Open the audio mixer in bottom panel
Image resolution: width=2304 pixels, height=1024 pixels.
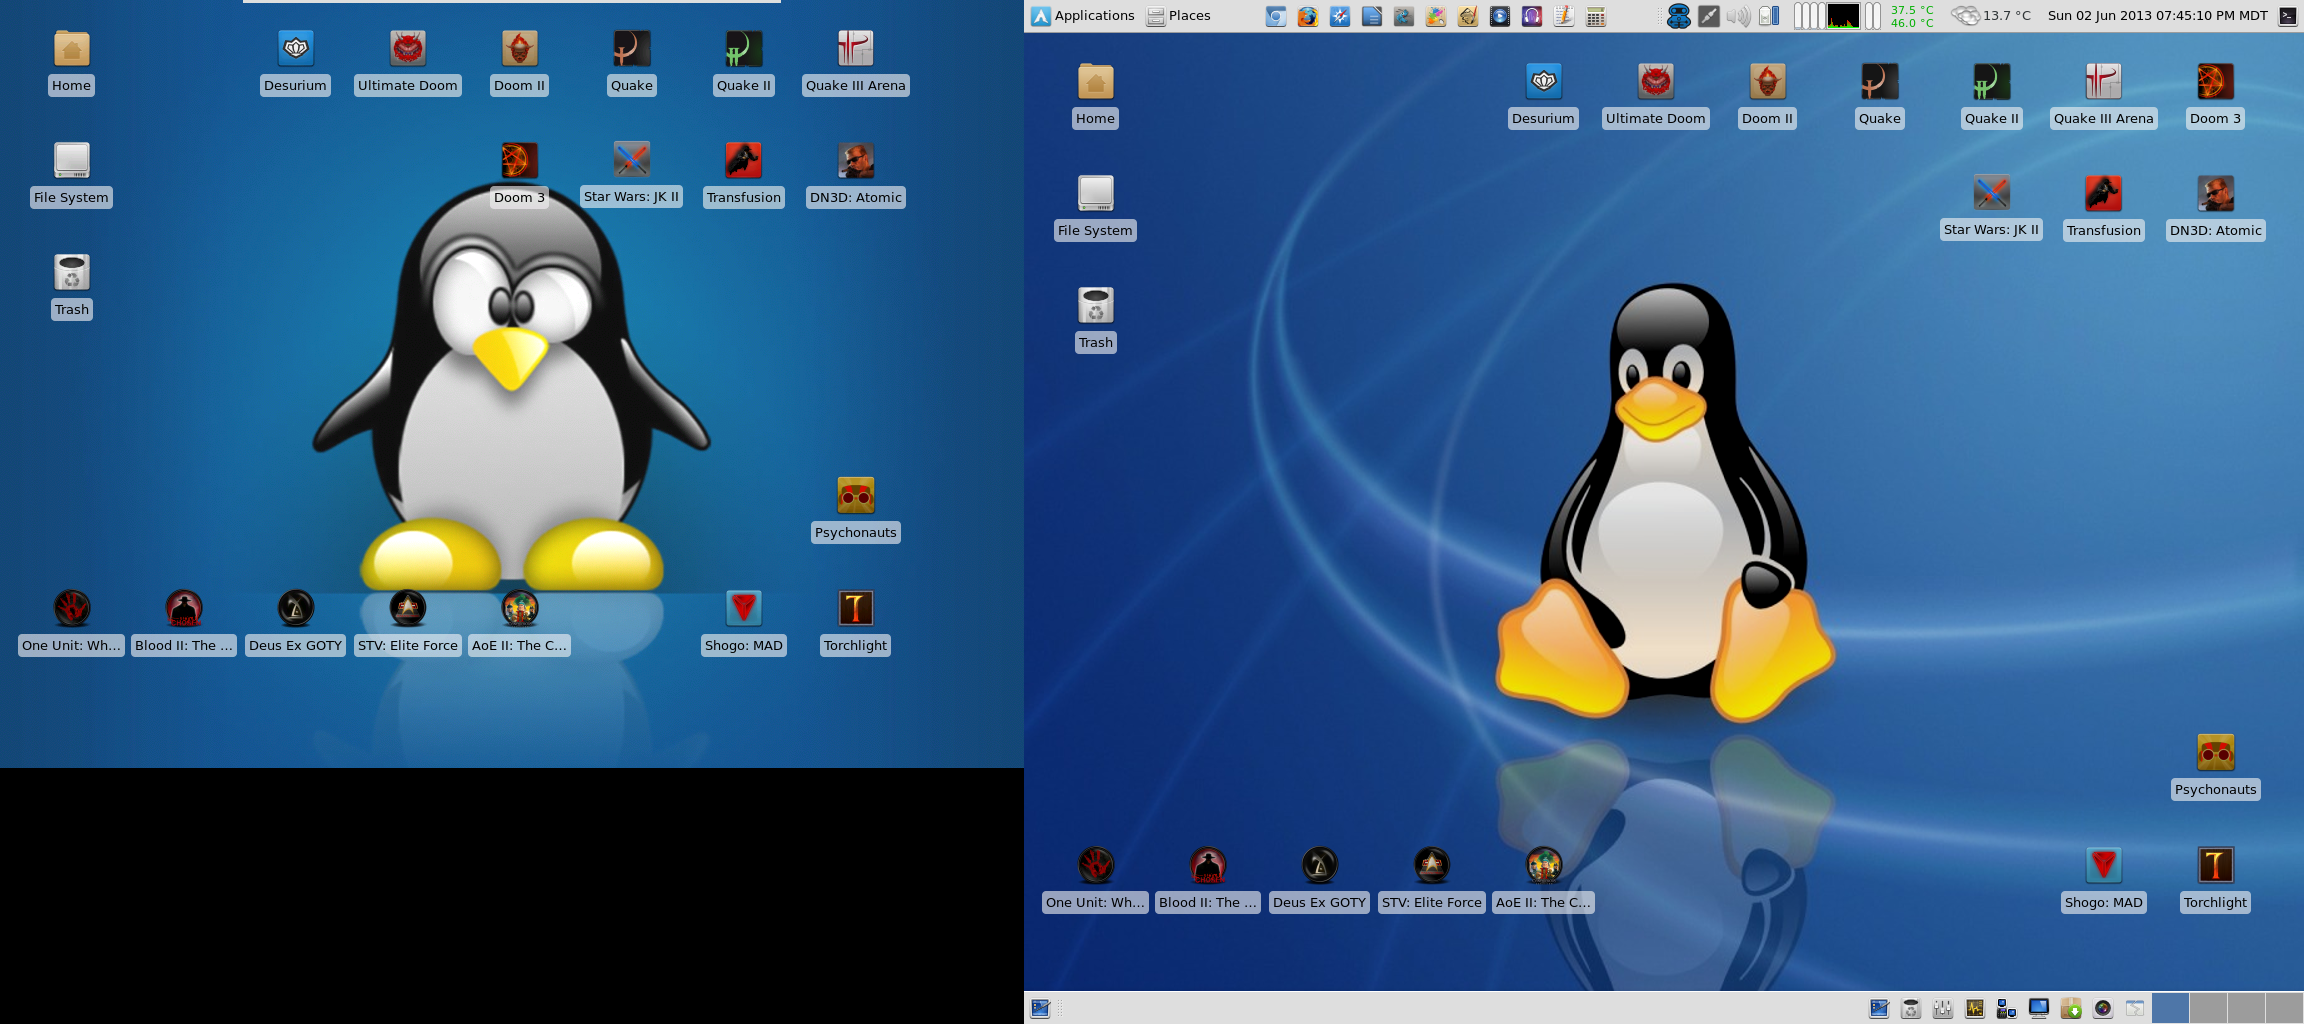point(1943,1008)
